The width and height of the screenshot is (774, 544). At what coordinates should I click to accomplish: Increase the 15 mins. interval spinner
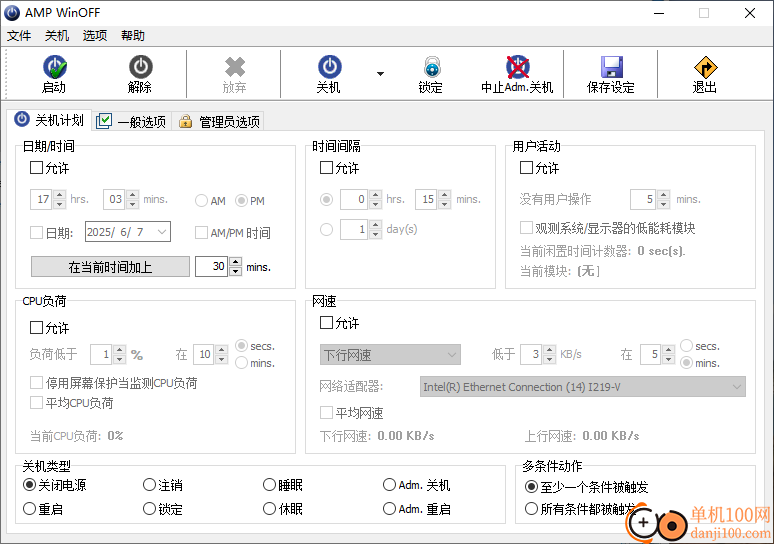(x=445, y=195)
